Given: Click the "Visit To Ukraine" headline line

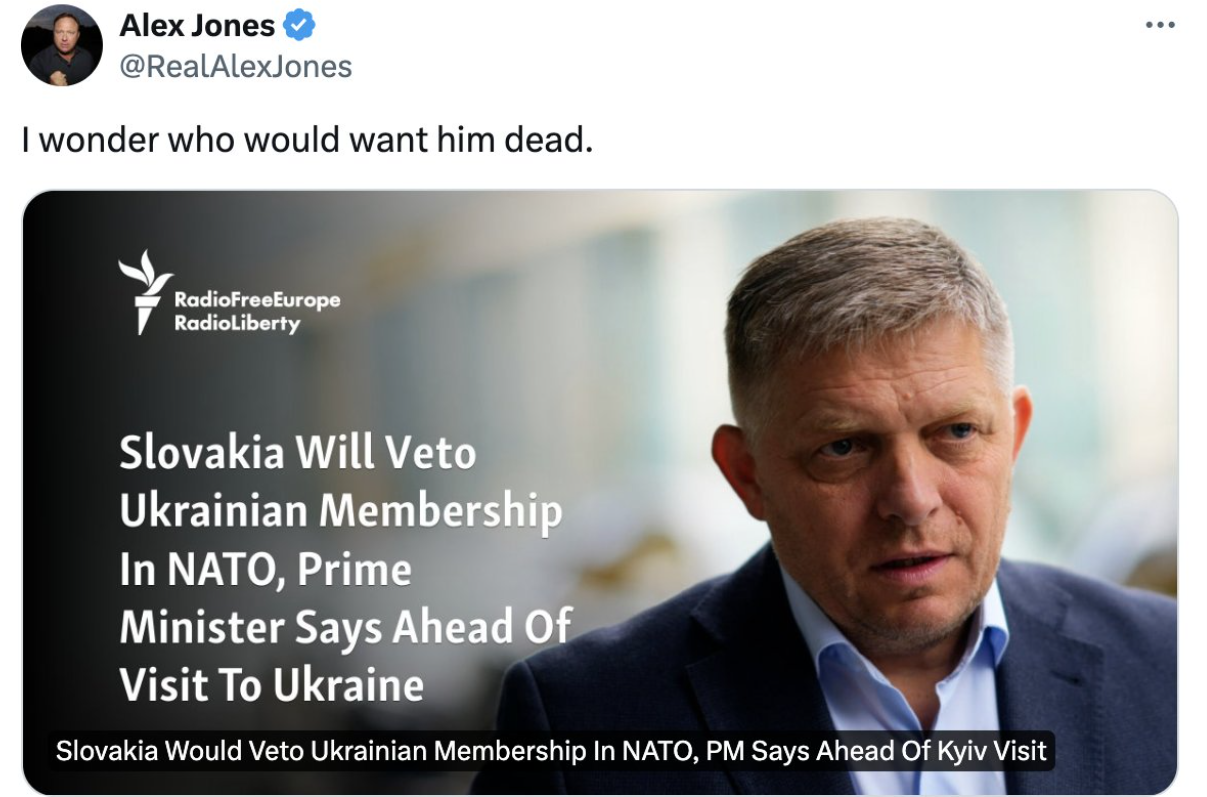Looking at the screenshot, I should (271, 685).
